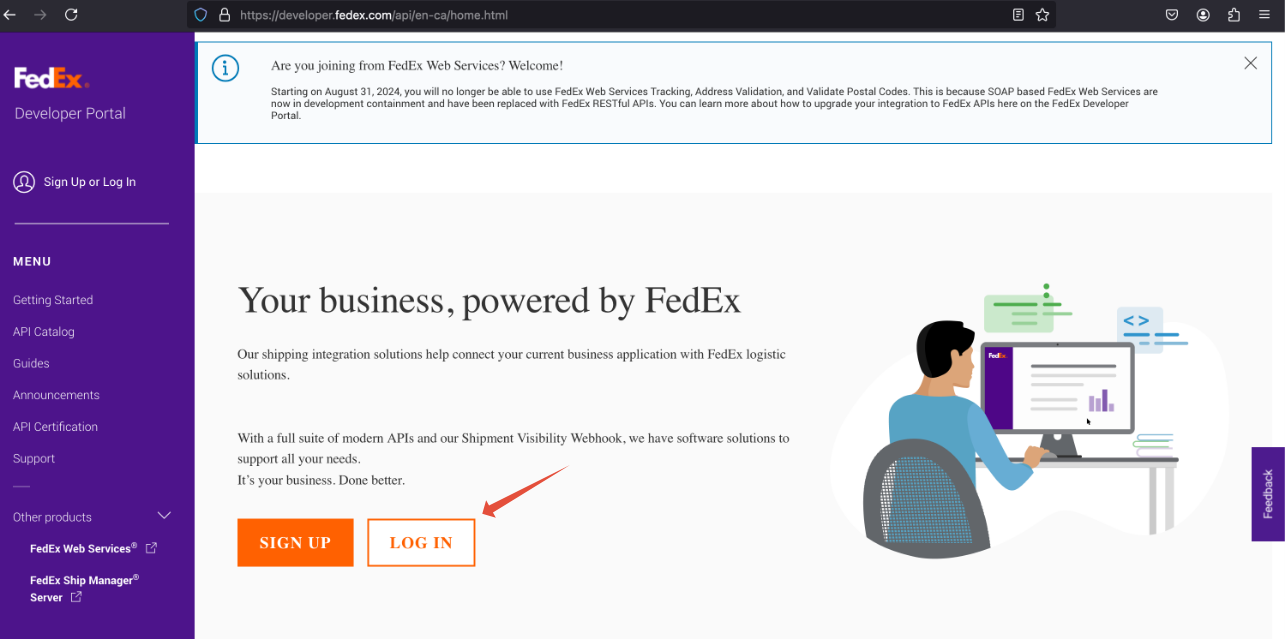Open the browser hamburger menu
The image size is (1285, 639).
tap(1265, 15)
